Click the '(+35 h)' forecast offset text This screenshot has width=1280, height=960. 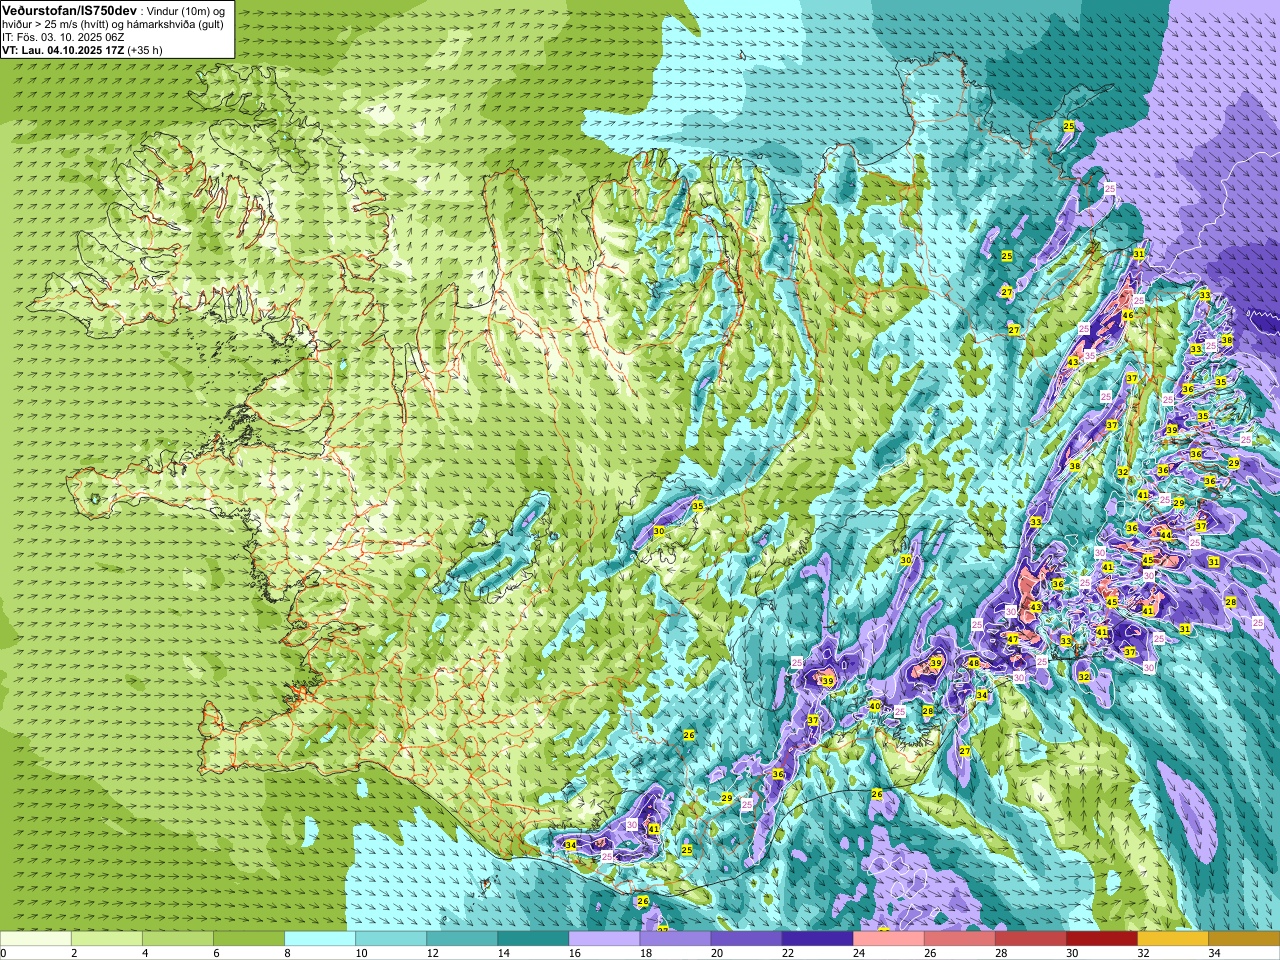coord(145,50)
